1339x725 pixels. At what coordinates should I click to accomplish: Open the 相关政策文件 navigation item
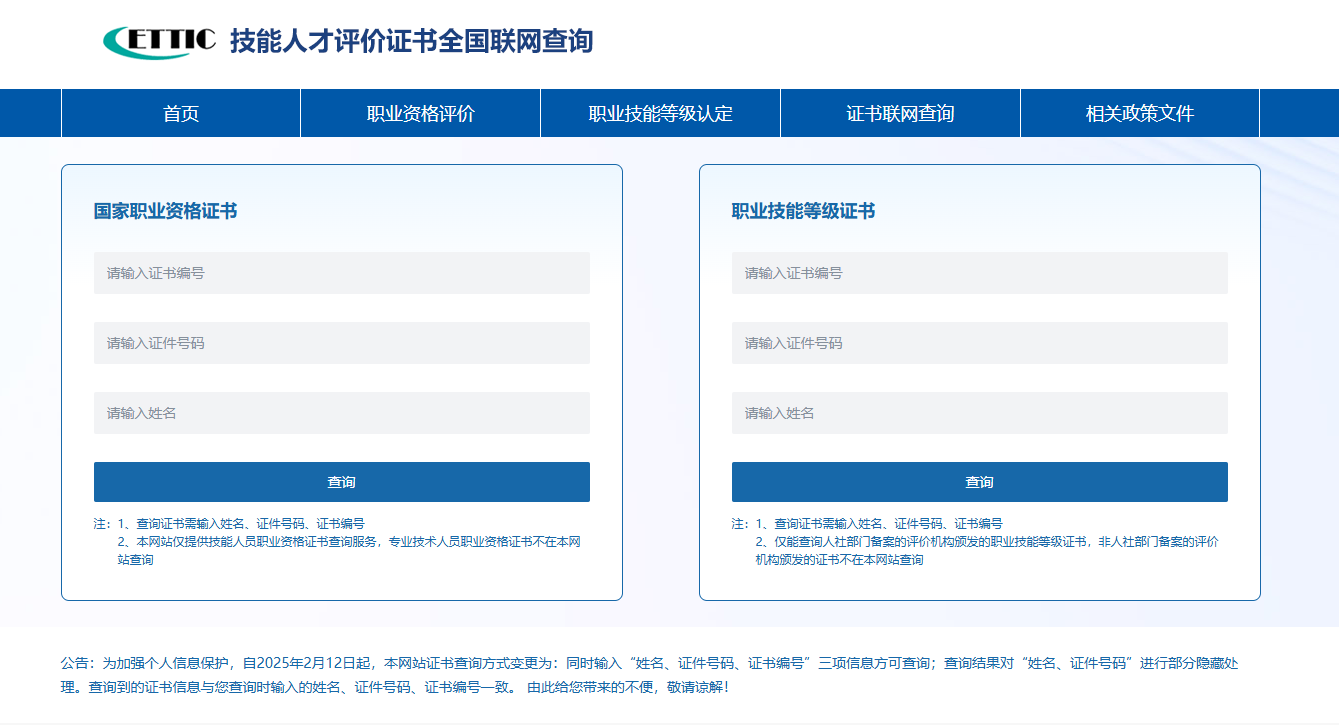(1139, 113)
